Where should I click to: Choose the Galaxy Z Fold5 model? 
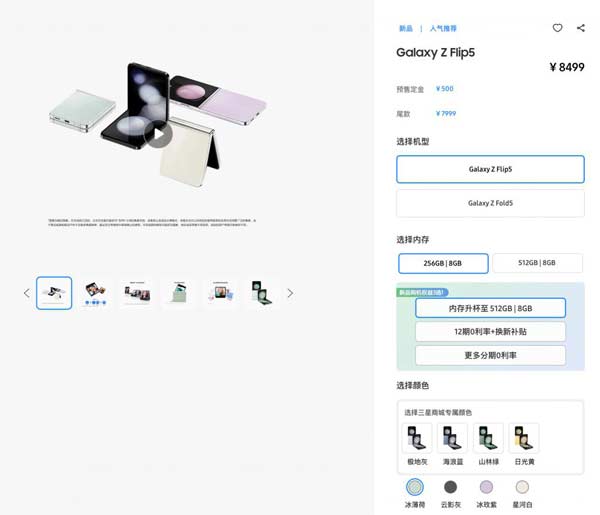tap(490, 203)
